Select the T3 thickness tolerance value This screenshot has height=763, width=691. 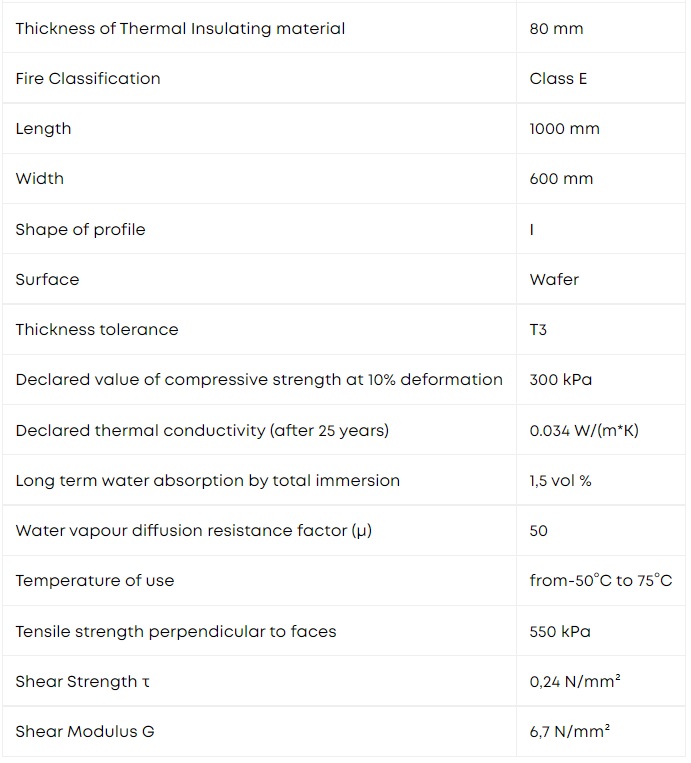538,330
